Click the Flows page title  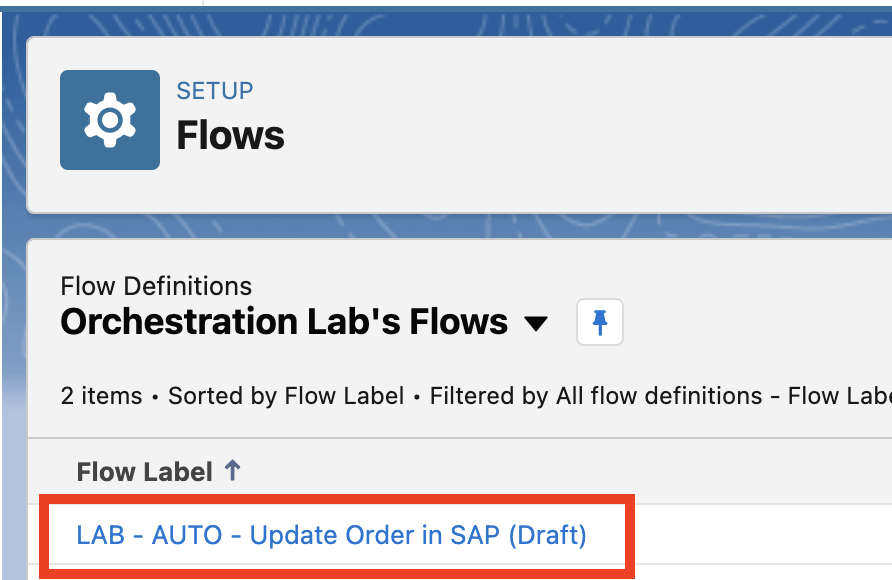coord(231,136)
